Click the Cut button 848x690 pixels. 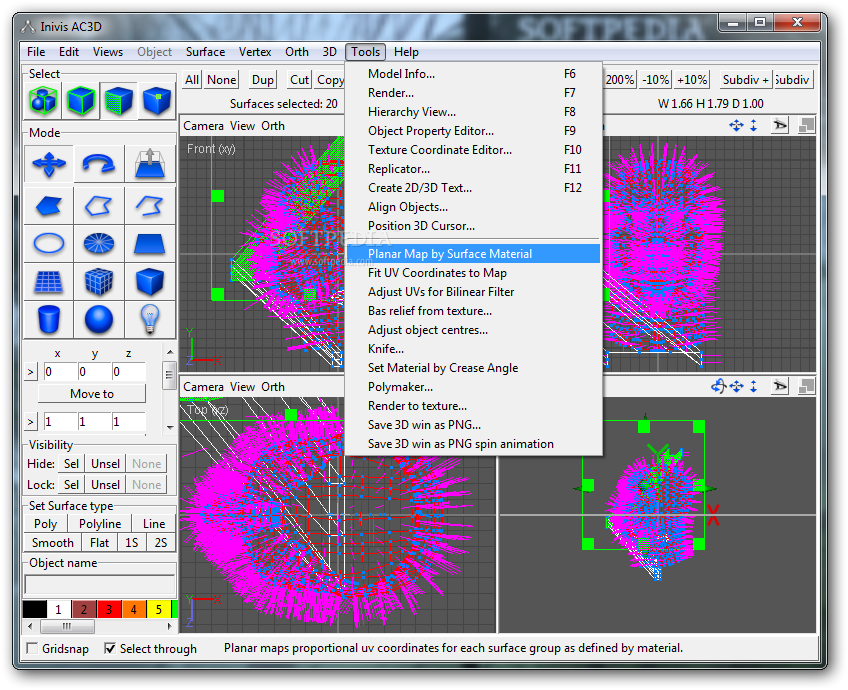coord(299,80)
